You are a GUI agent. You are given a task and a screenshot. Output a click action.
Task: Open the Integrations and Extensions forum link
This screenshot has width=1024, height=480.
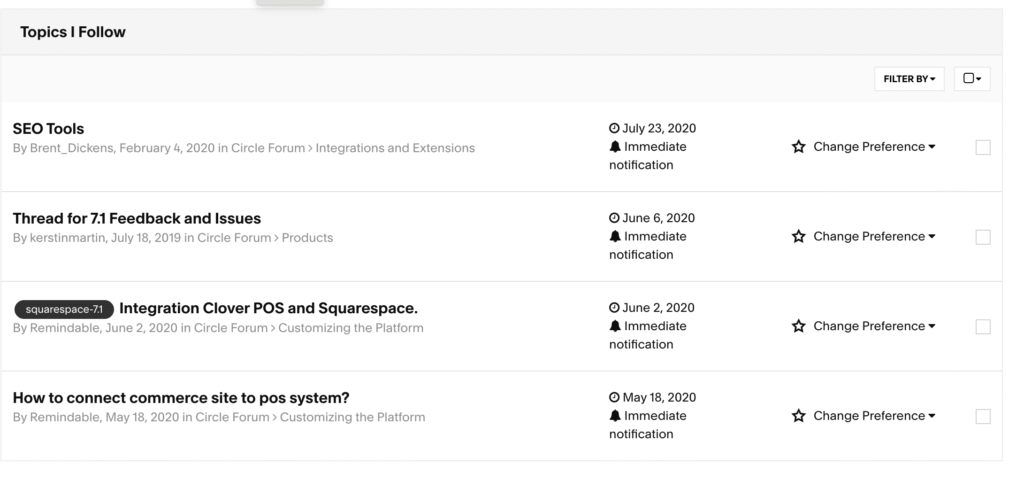395,148
